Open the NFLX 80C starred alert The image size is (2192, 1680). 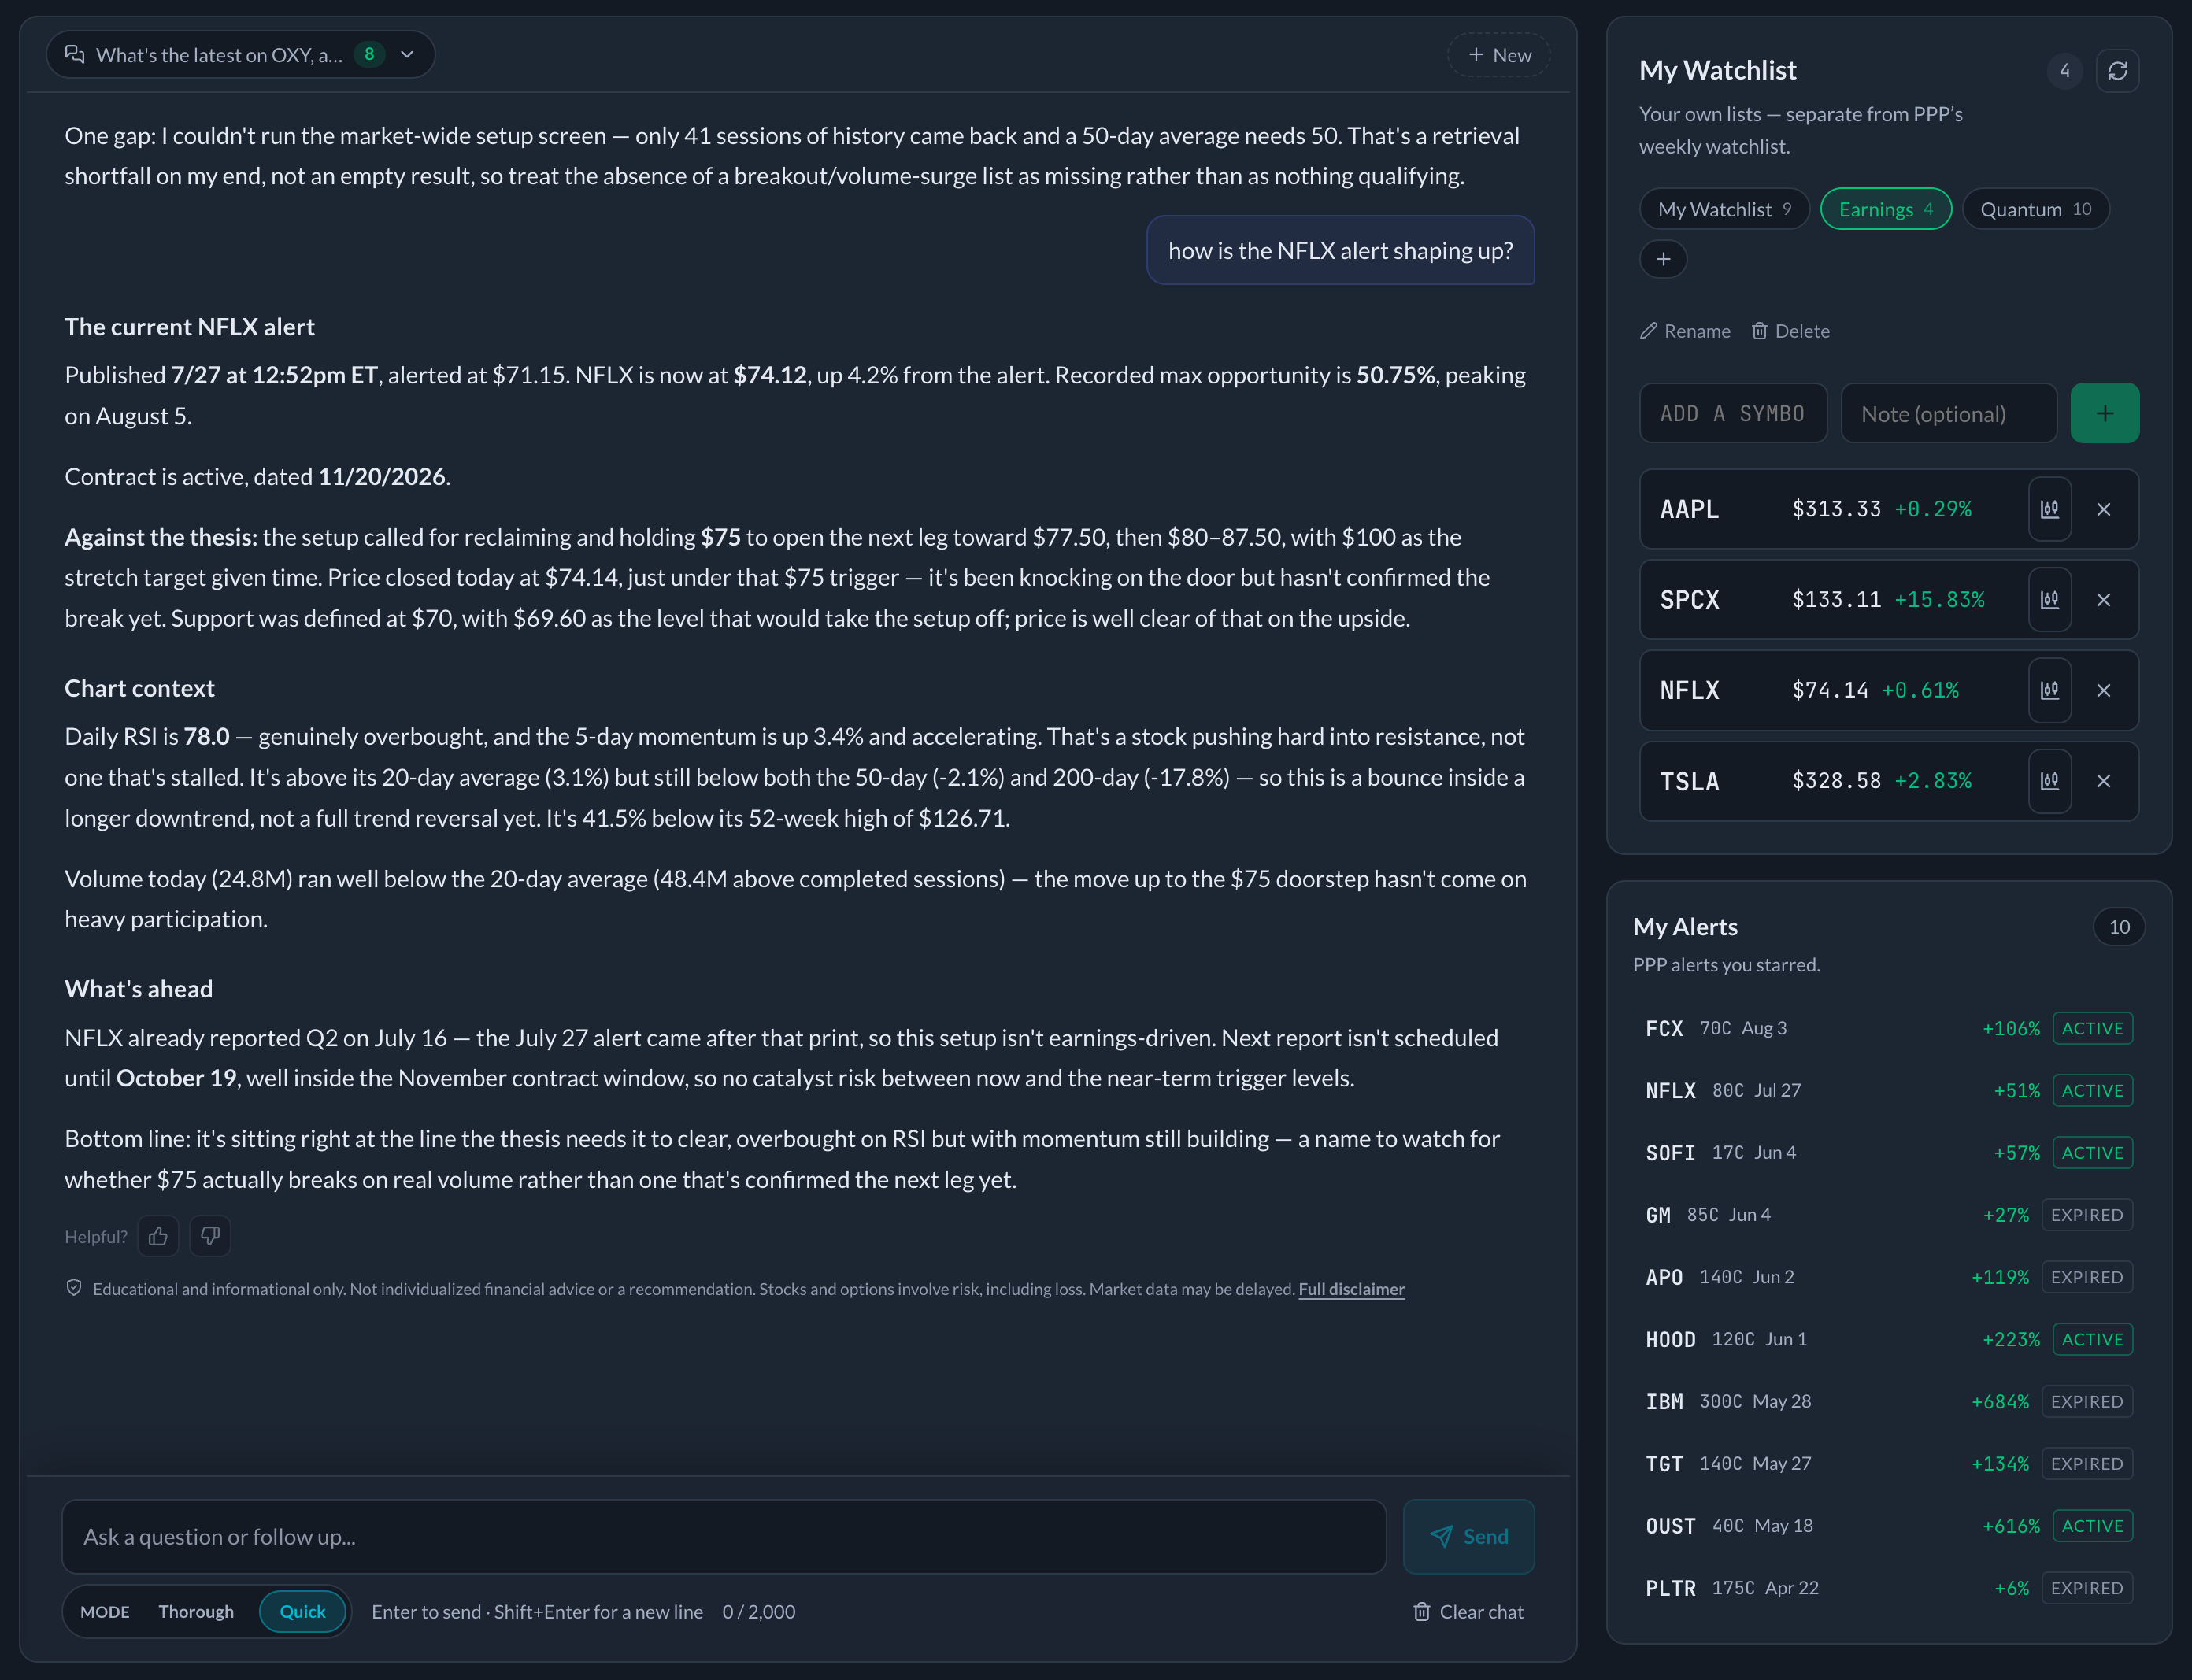pos(1888,1090)
